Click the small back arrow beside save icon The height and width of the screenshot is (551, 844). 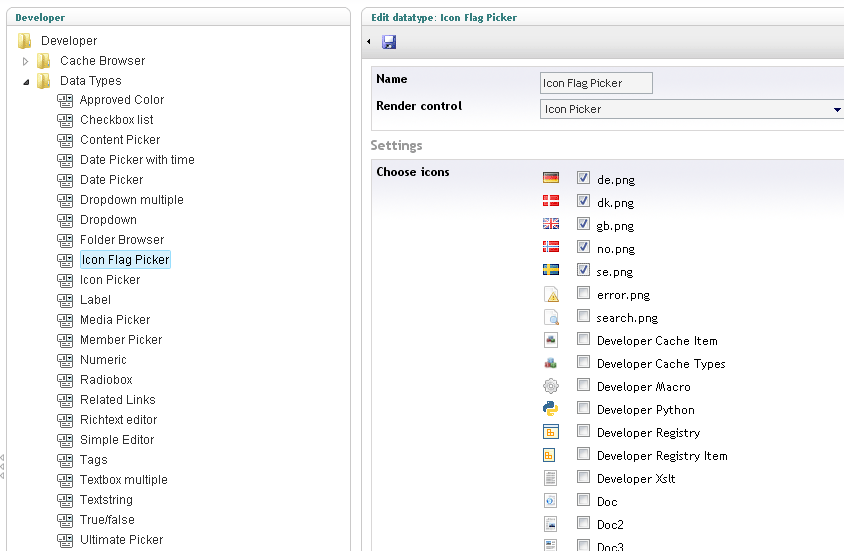369,41
